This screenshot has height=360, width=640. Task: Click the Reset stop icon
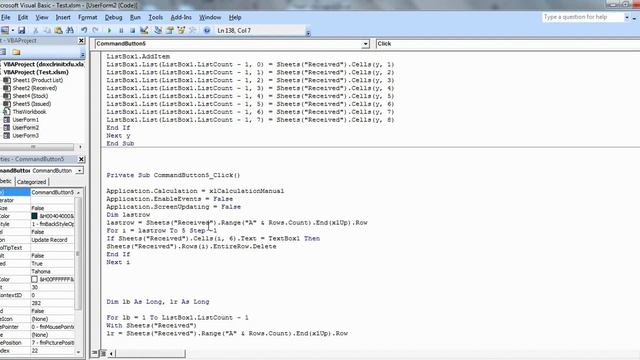tap(132, 30)
